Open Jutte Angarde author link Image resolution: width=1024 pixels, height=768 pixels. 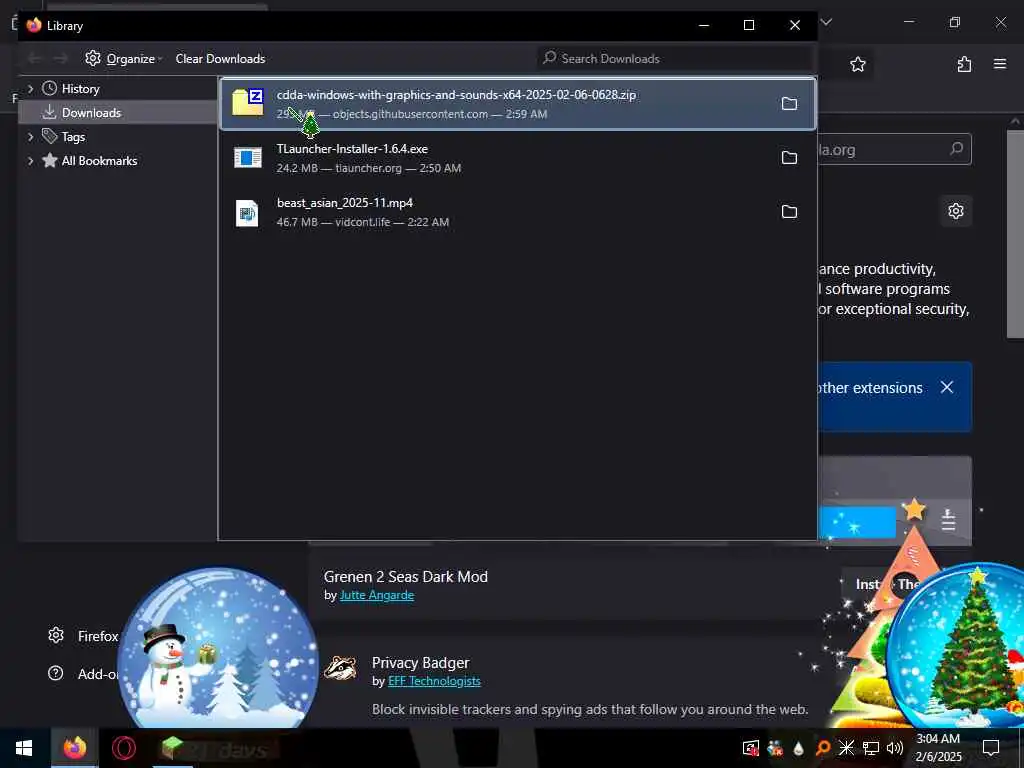[x=377, y=595]
